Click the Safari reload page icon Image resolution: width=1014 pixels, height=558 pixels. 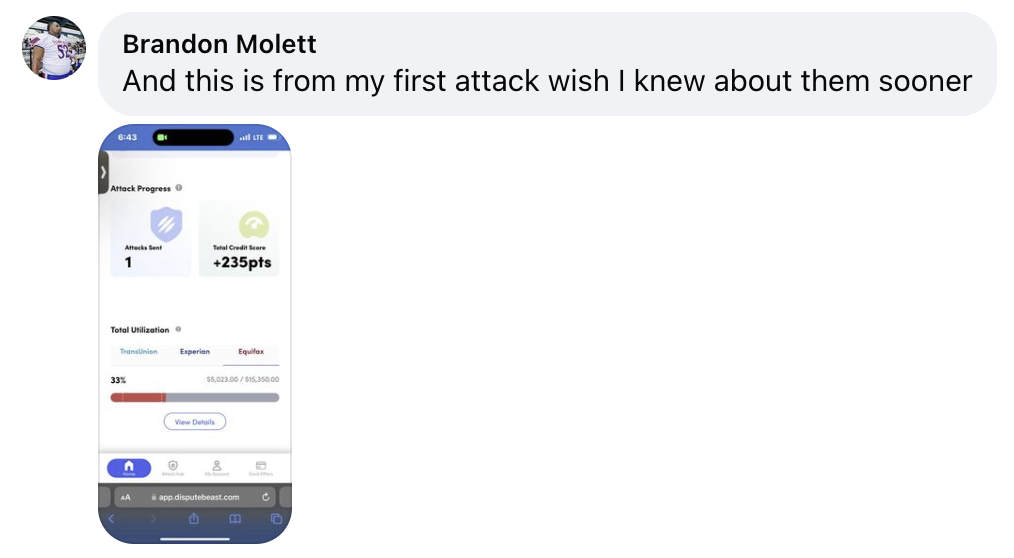pyautogui.click(x=266, y=497)
